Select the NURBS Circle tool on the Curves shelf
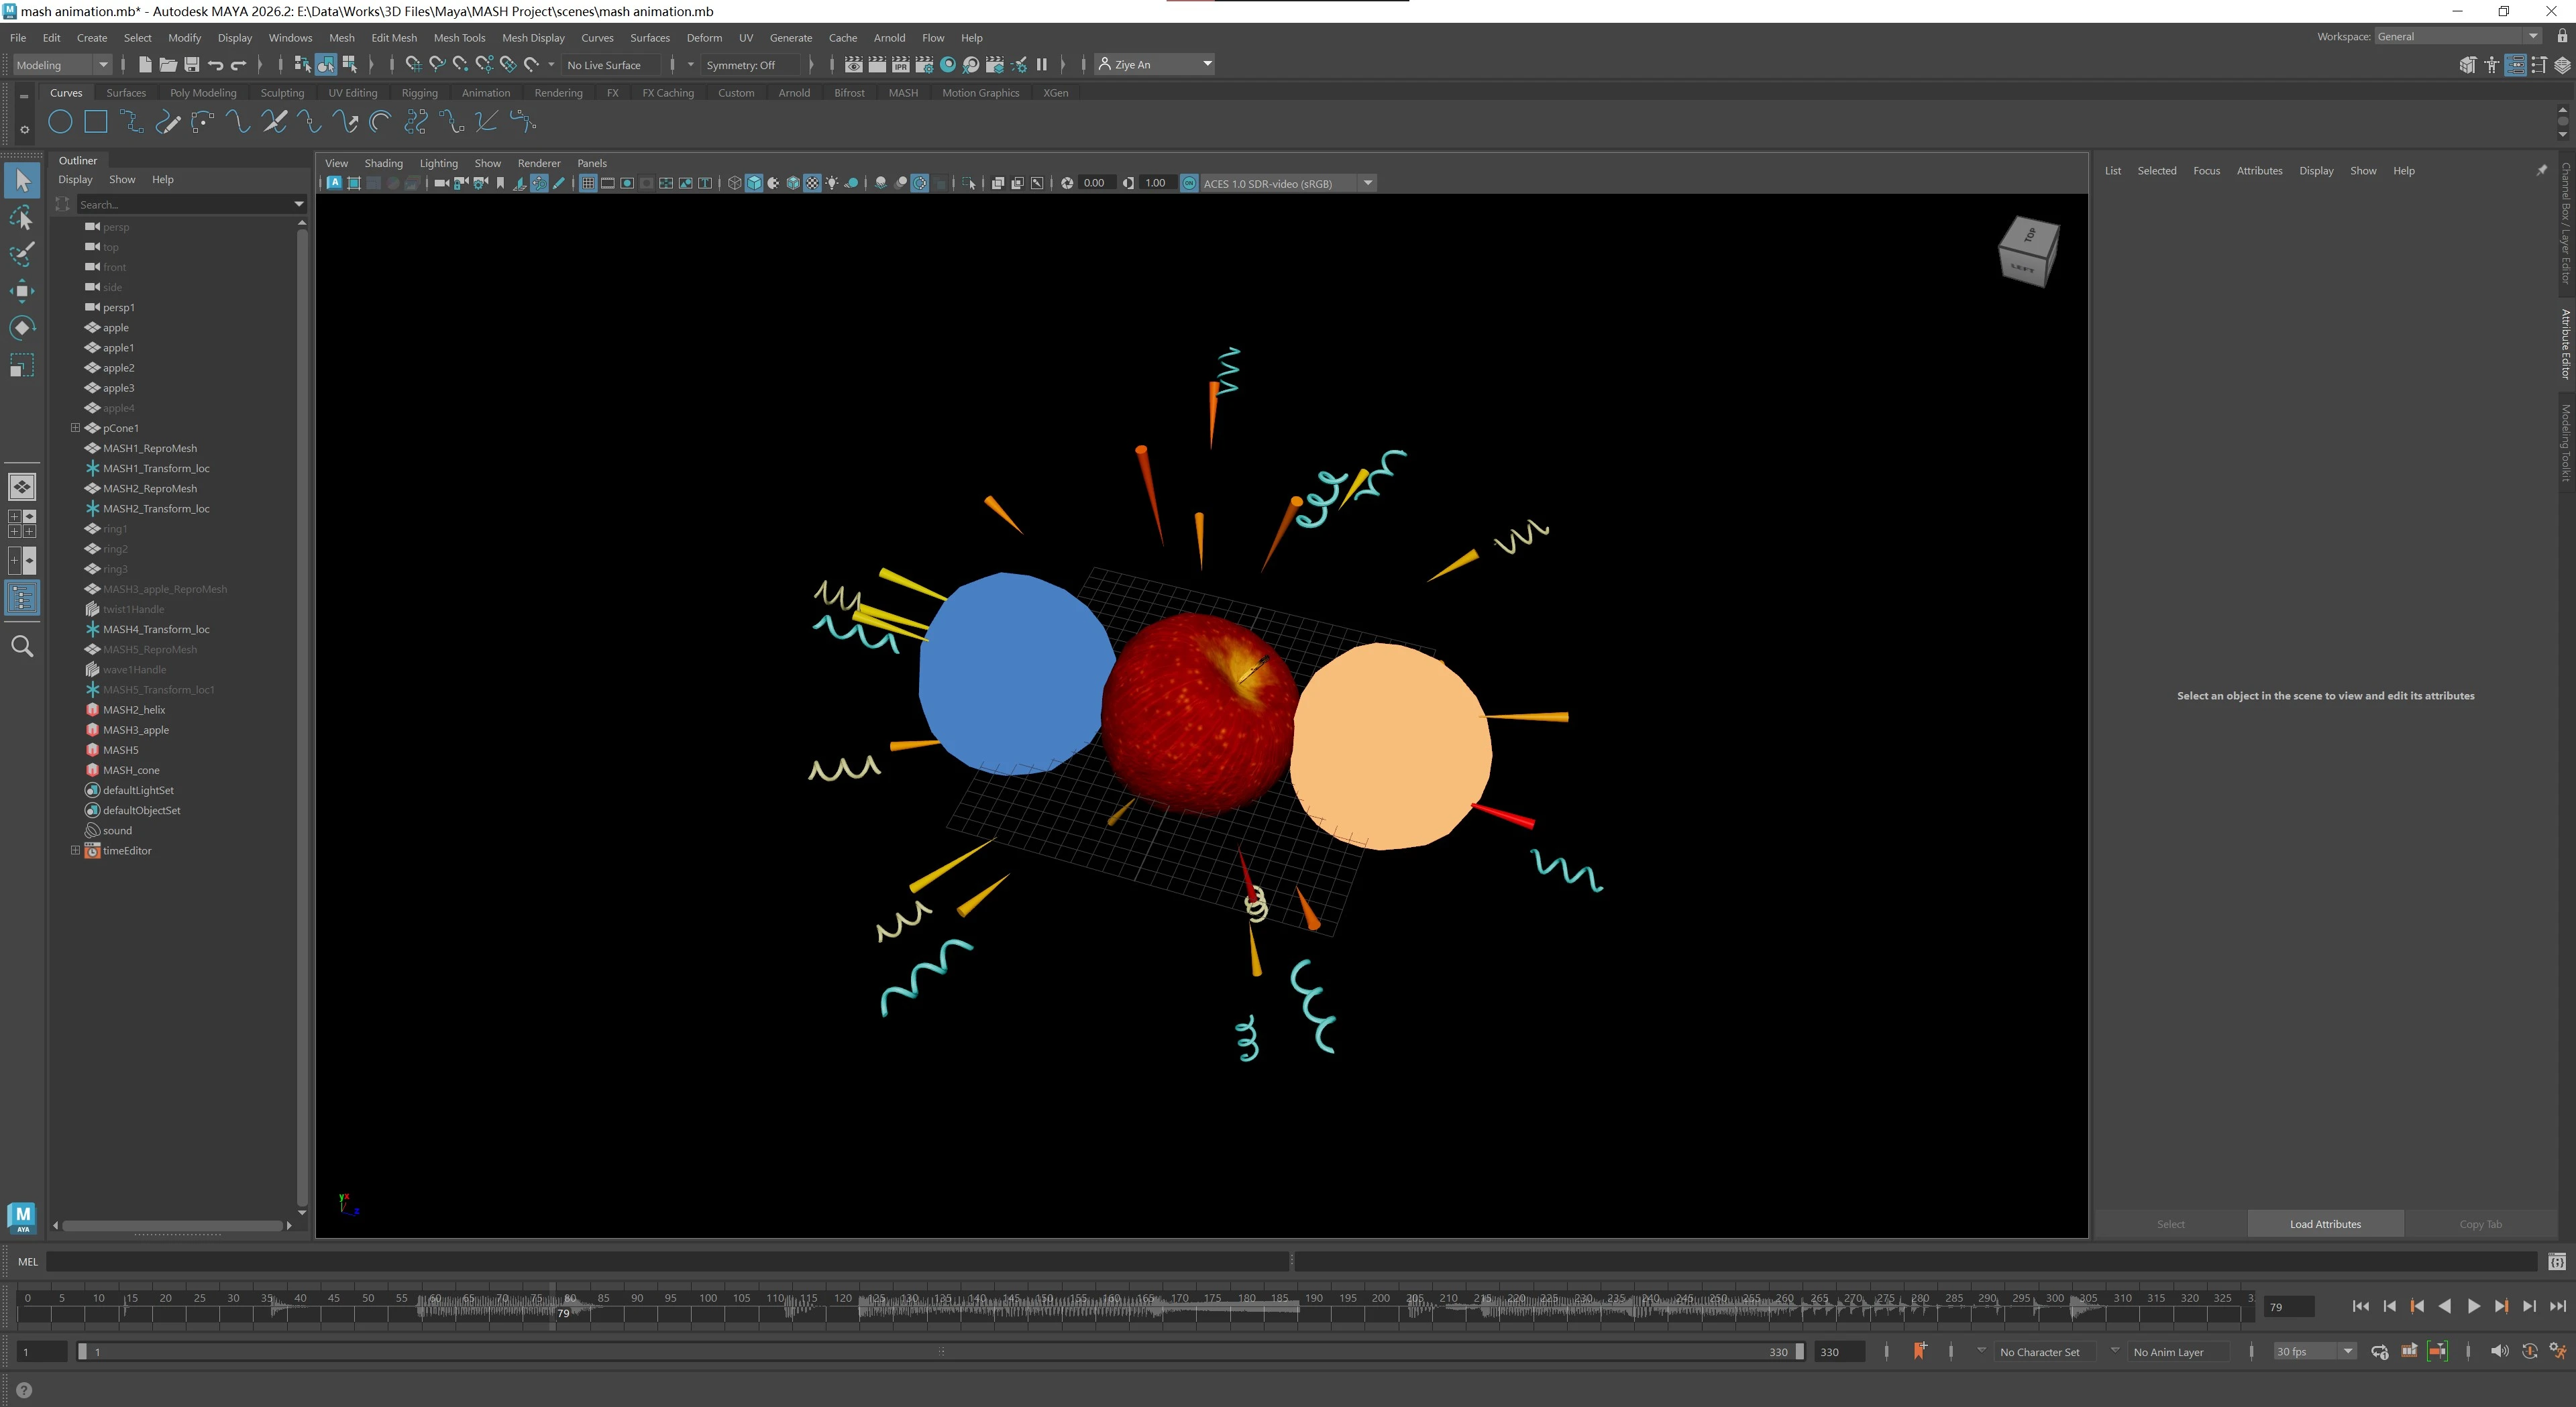 [60, 122]
